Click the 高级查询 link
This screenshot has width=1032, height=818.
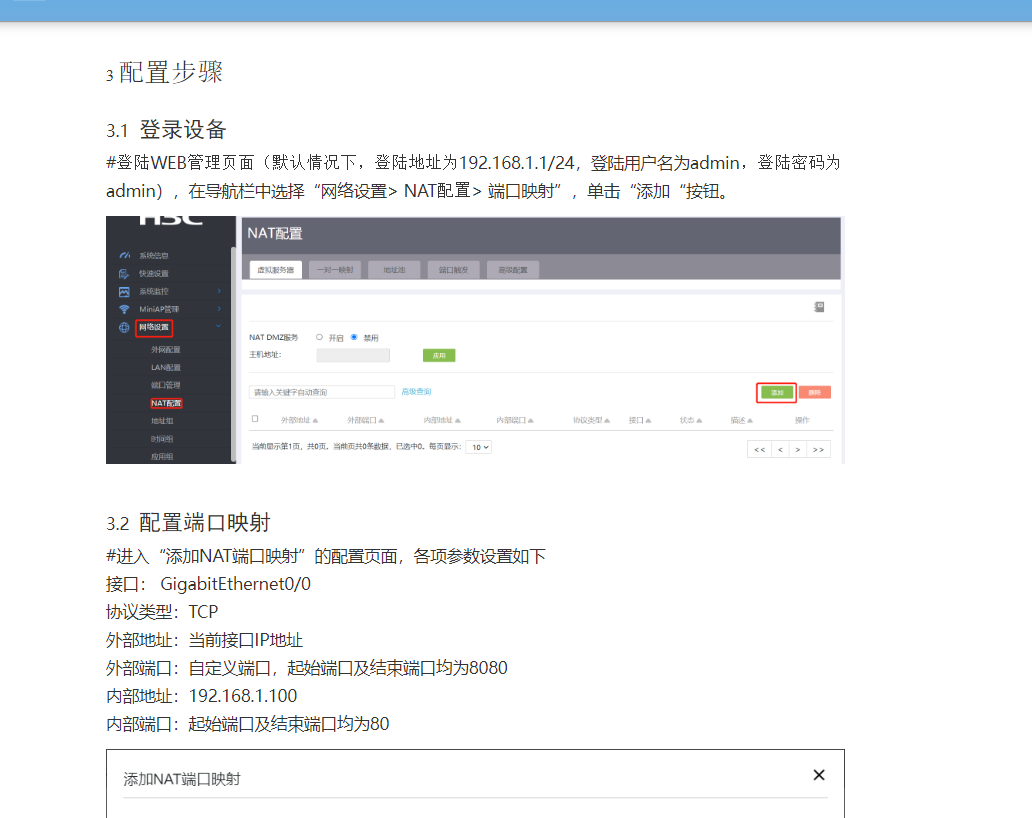(x=416, y=392)
